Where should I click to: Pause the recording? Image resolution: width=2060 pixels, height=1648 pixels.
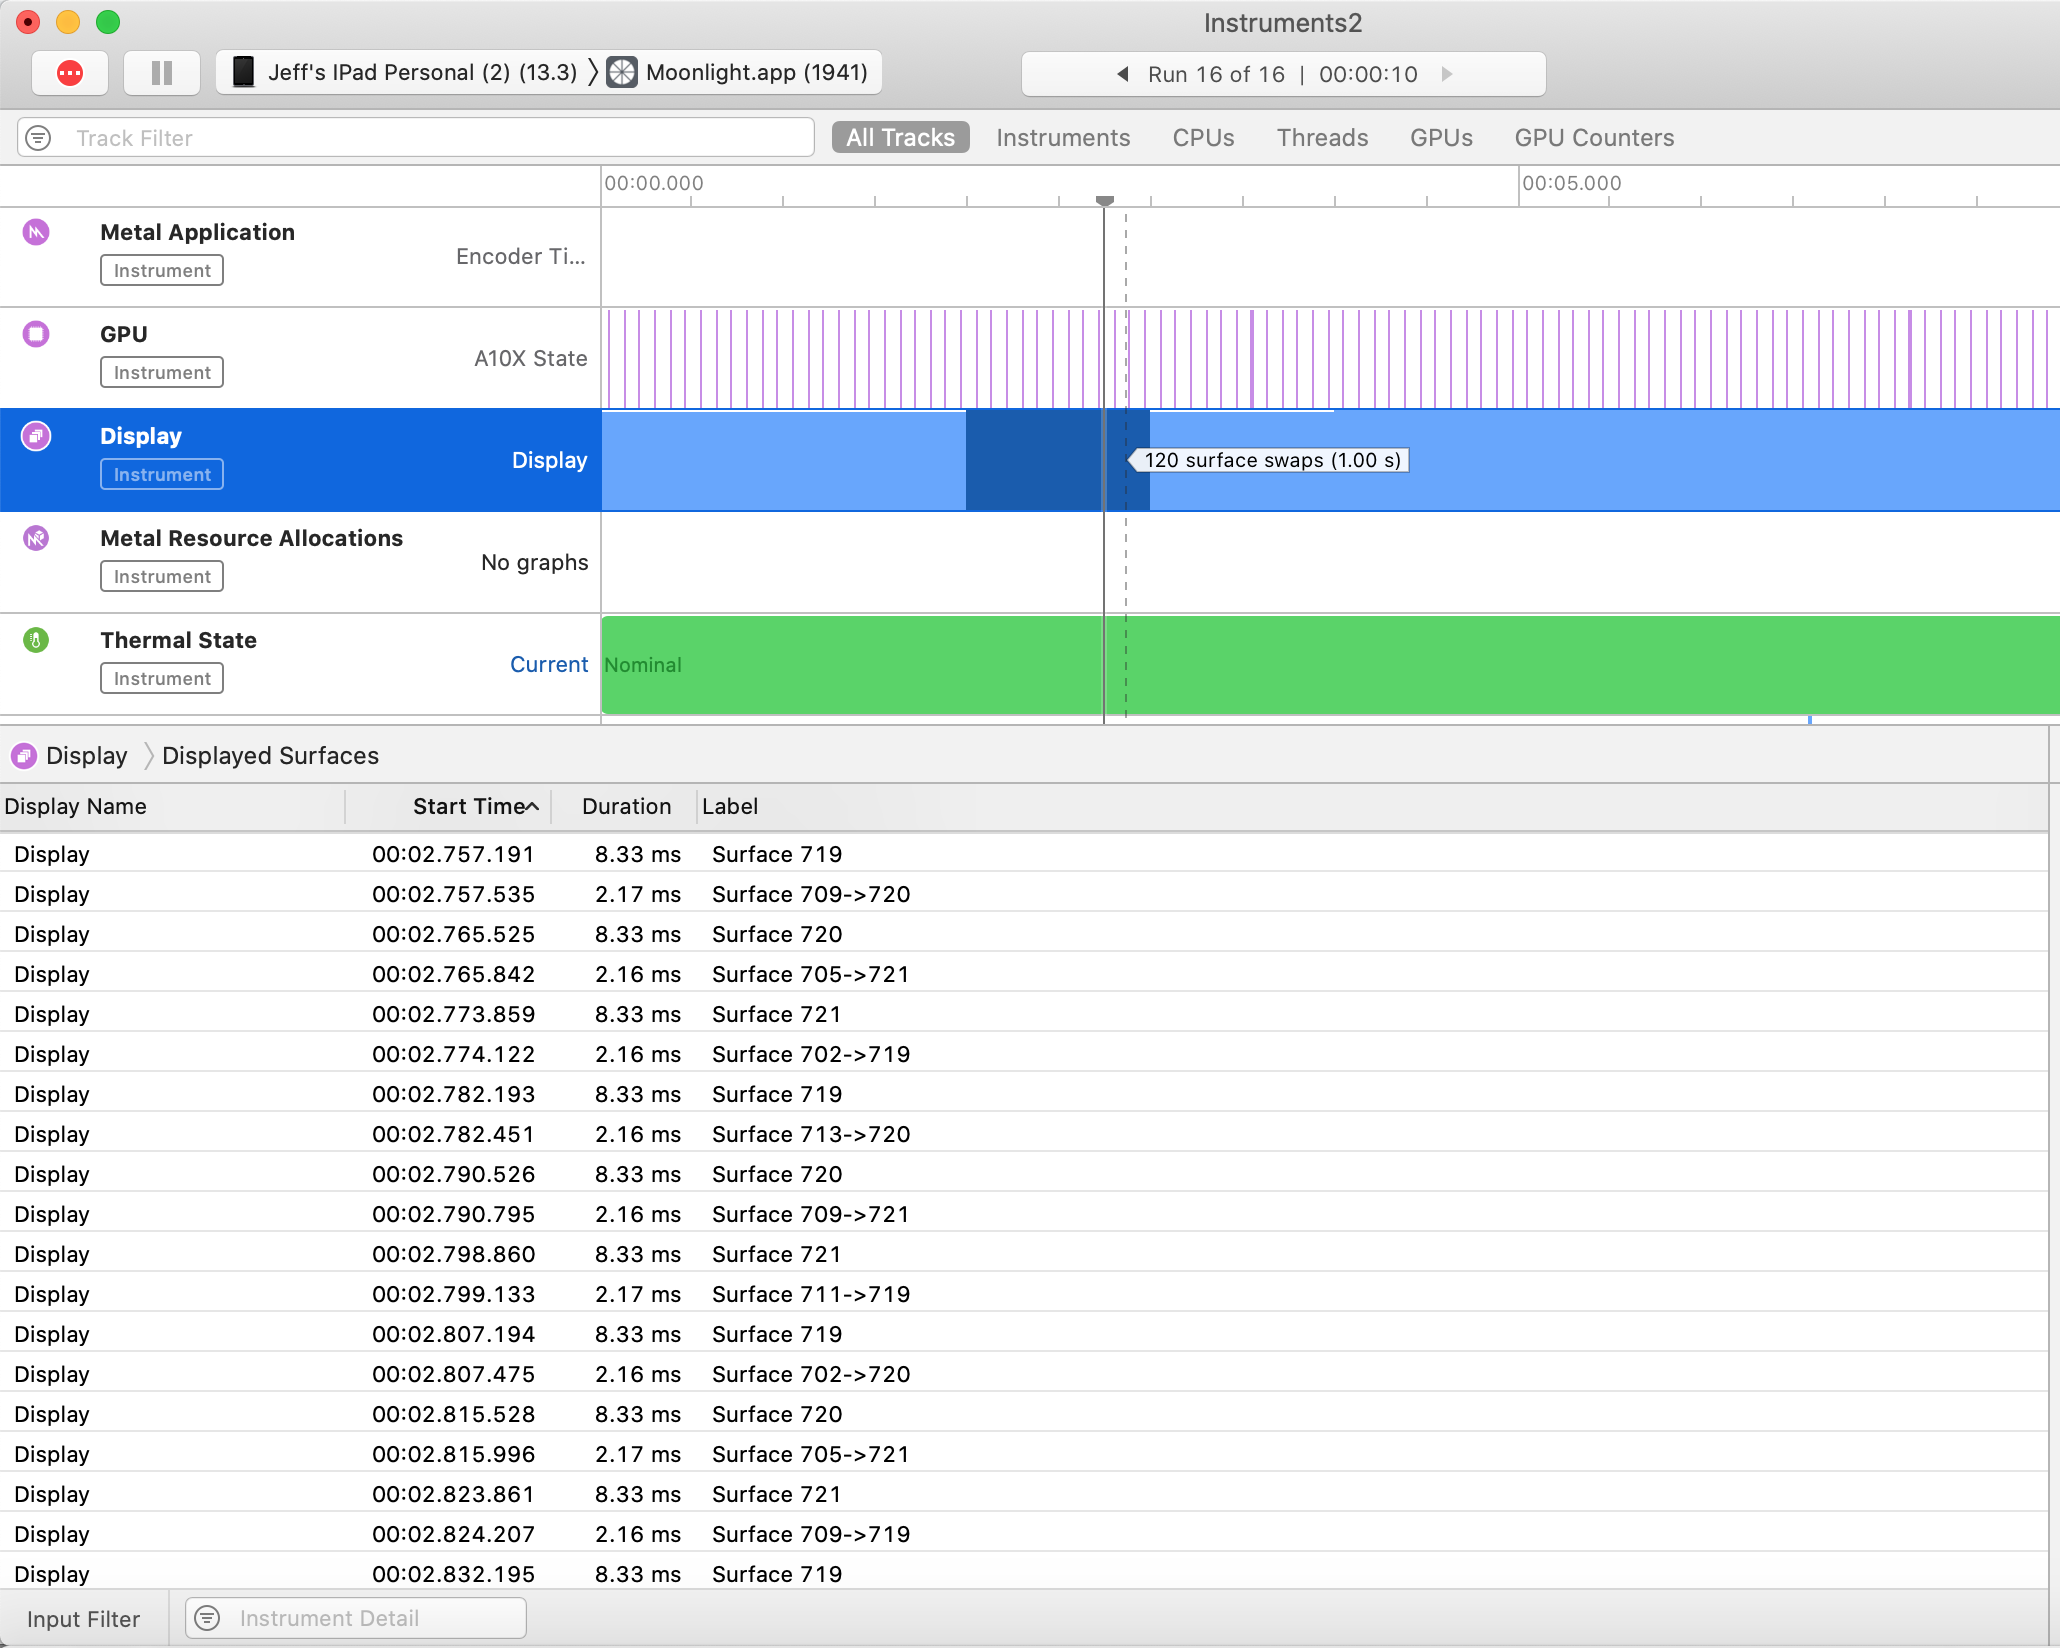pyautogui.click(x=161, y=73)
